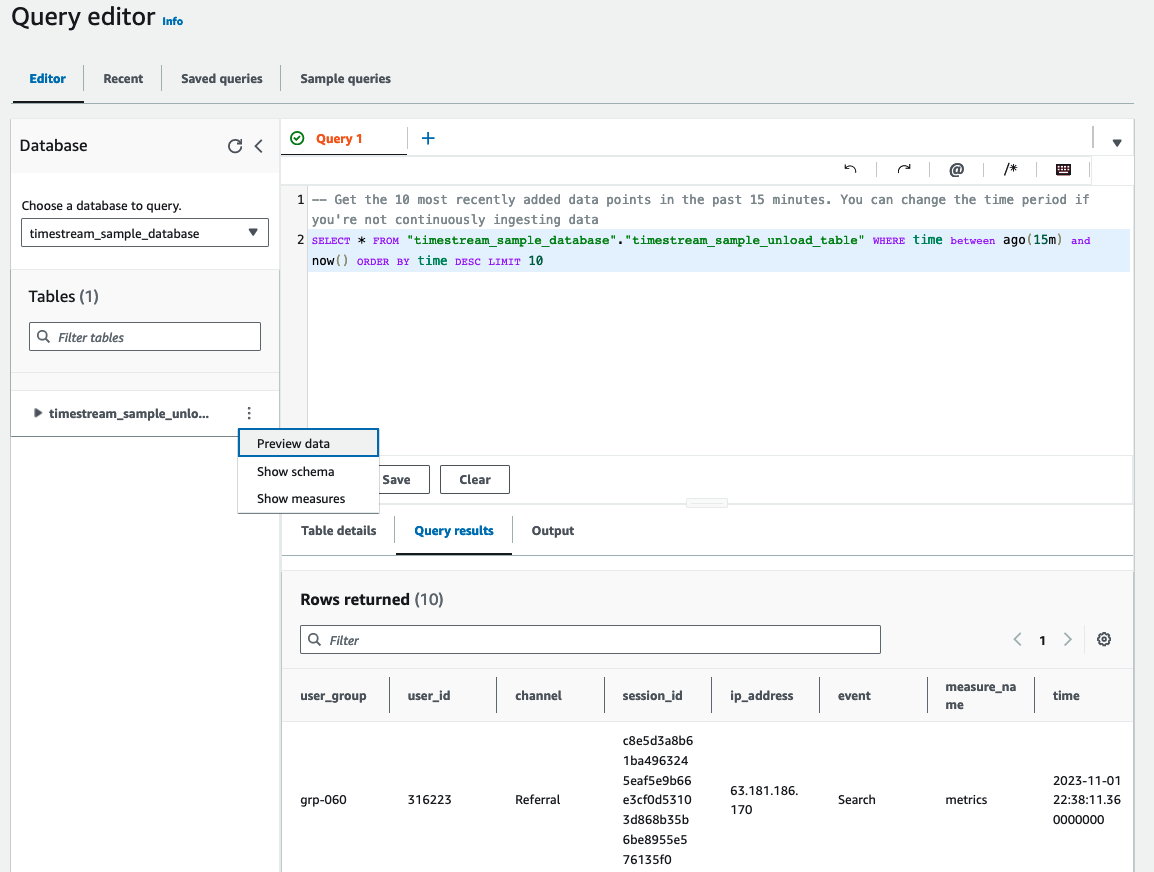Click the undo icon in editor toolbar
The width and height of the screenshot is (1154, 872).
851,170
